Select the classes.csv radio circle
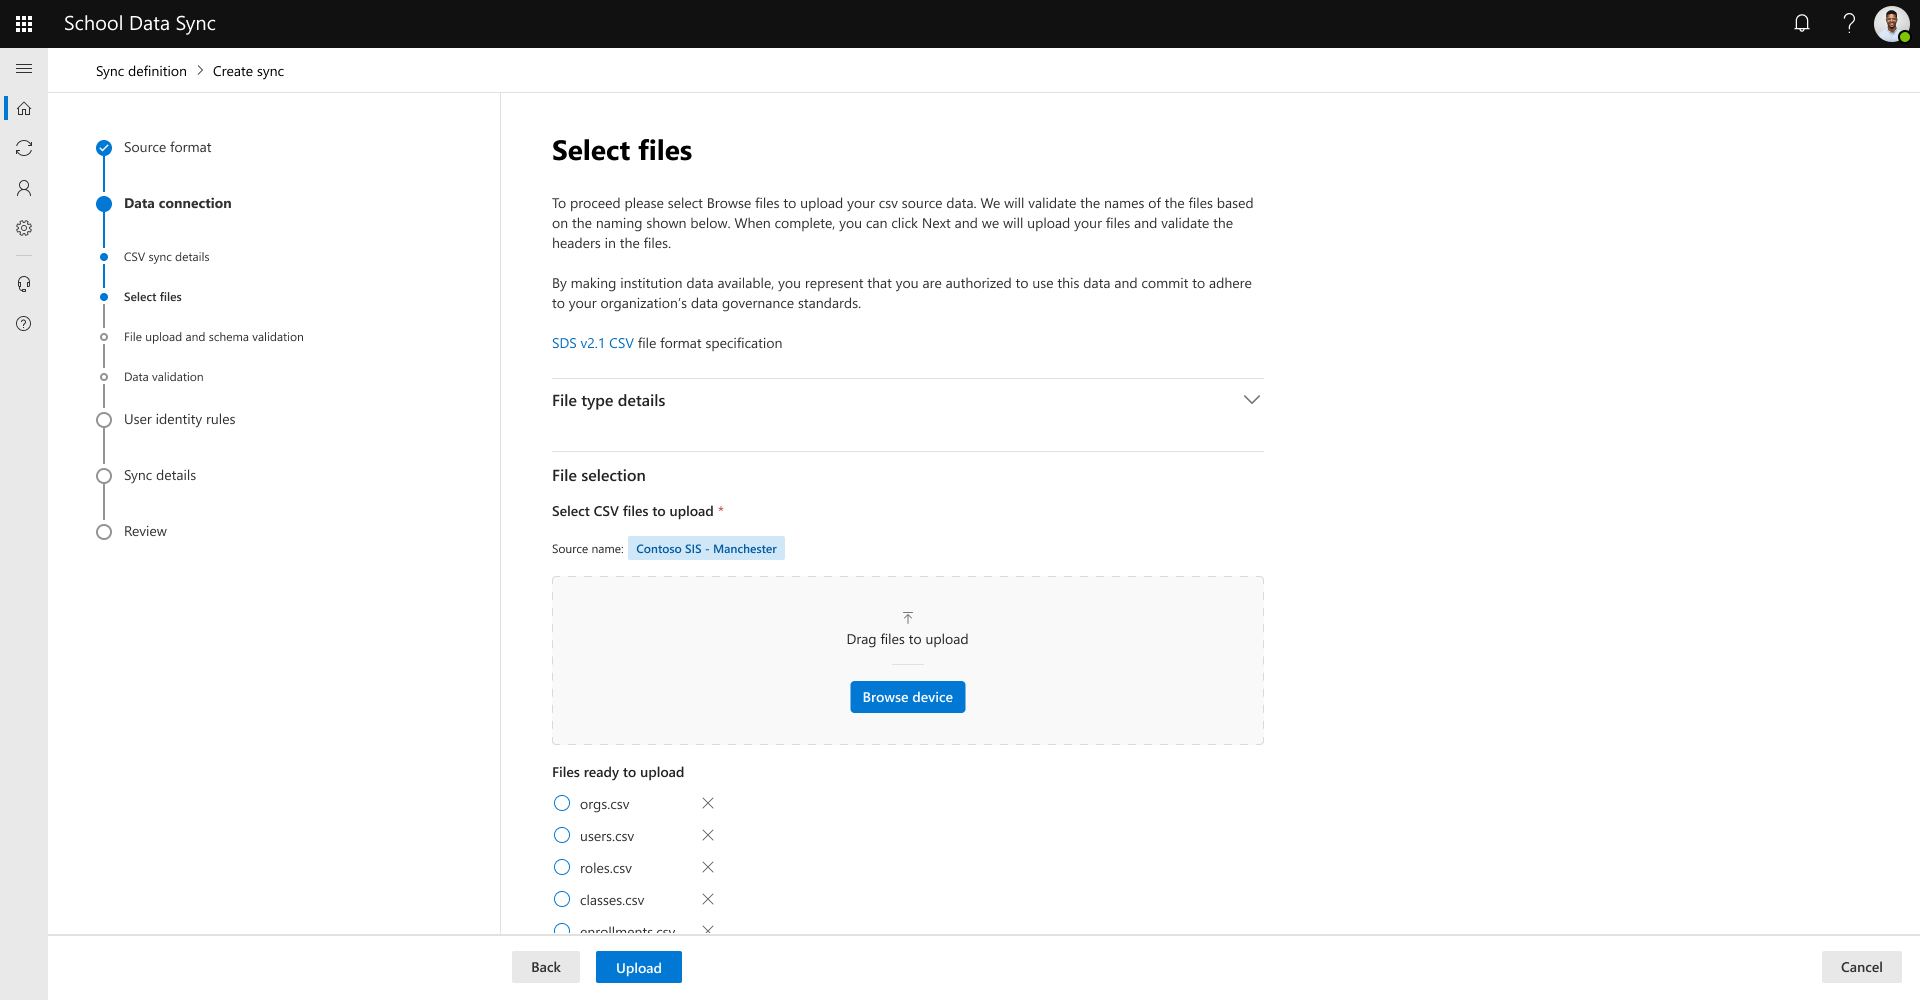Screen dimensions: 1920x1000 click(562, 899)
